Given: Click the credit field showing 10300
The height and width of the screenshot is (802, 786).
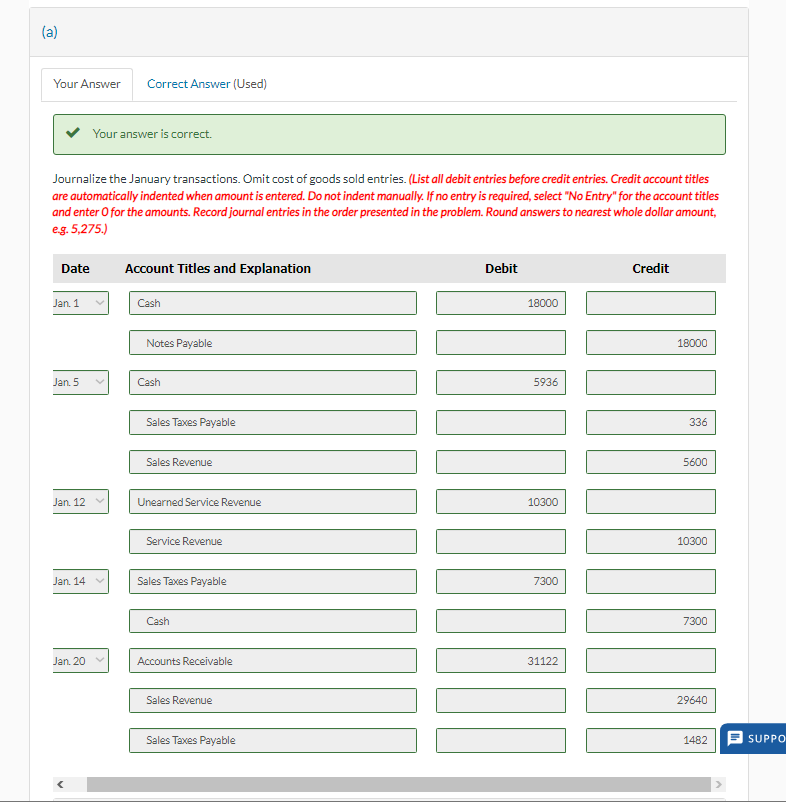Looking at the screenshot, I should tap(650, 541).
